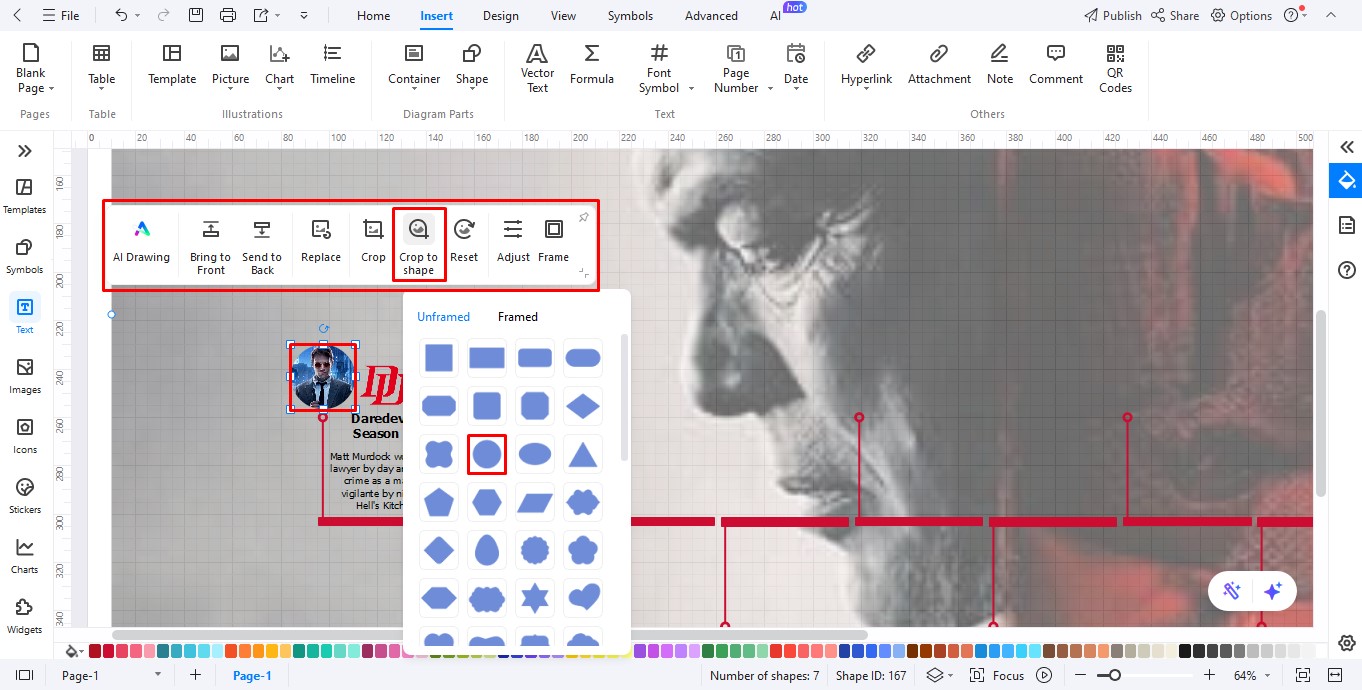
Task: Reset the image crop
Action: click(464, 241)
